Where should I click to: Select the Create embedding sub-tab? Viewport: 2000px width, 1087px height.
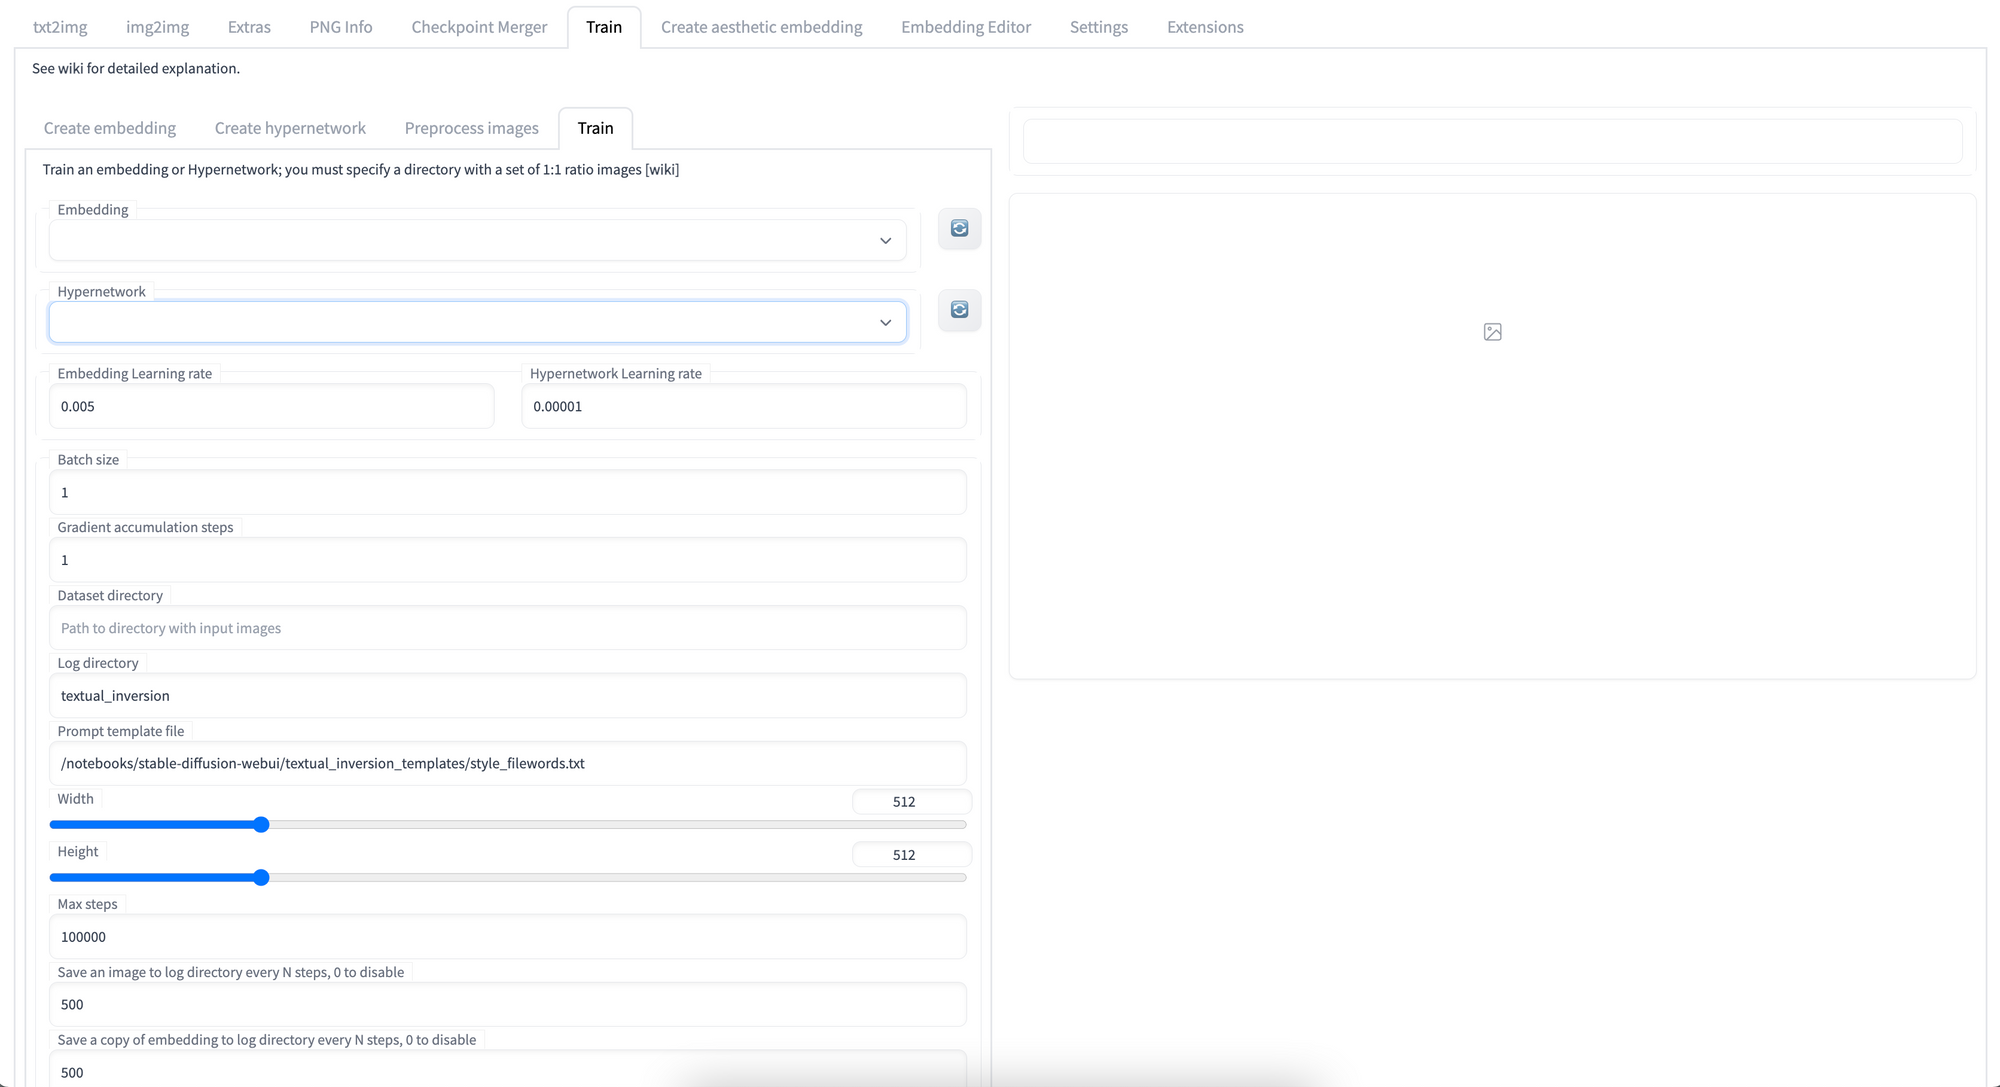[x=110, y=128]
